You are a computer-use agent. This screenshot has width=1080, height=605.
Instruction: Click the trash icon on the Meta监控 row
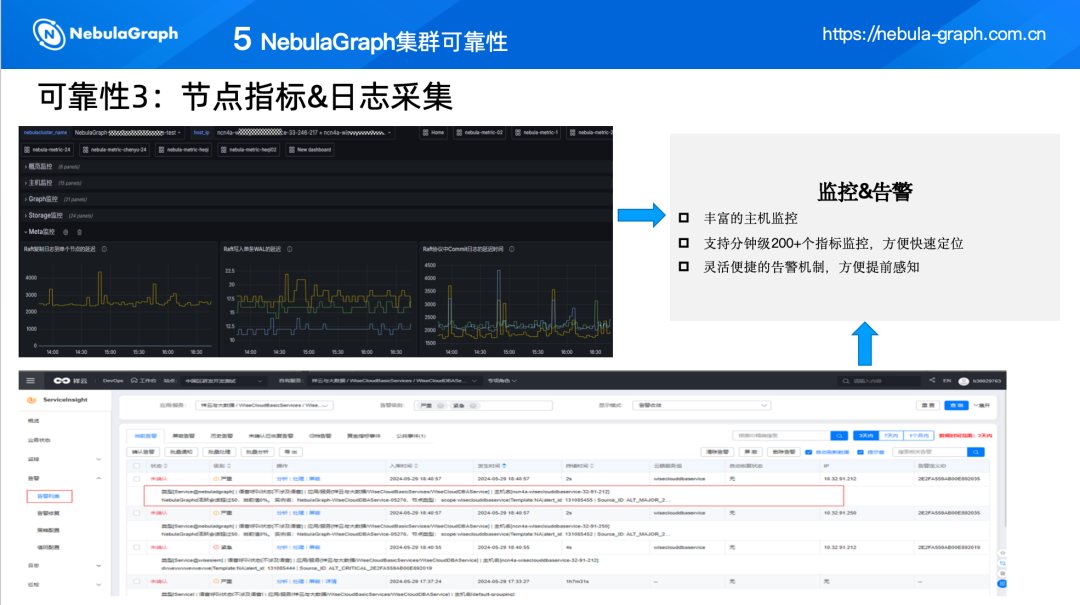coord(79,232)
